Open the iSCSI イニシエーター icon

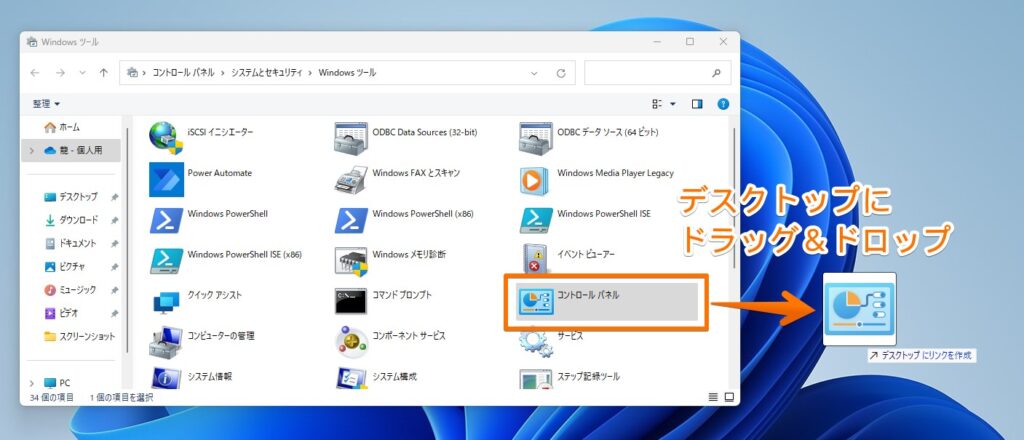166,138
